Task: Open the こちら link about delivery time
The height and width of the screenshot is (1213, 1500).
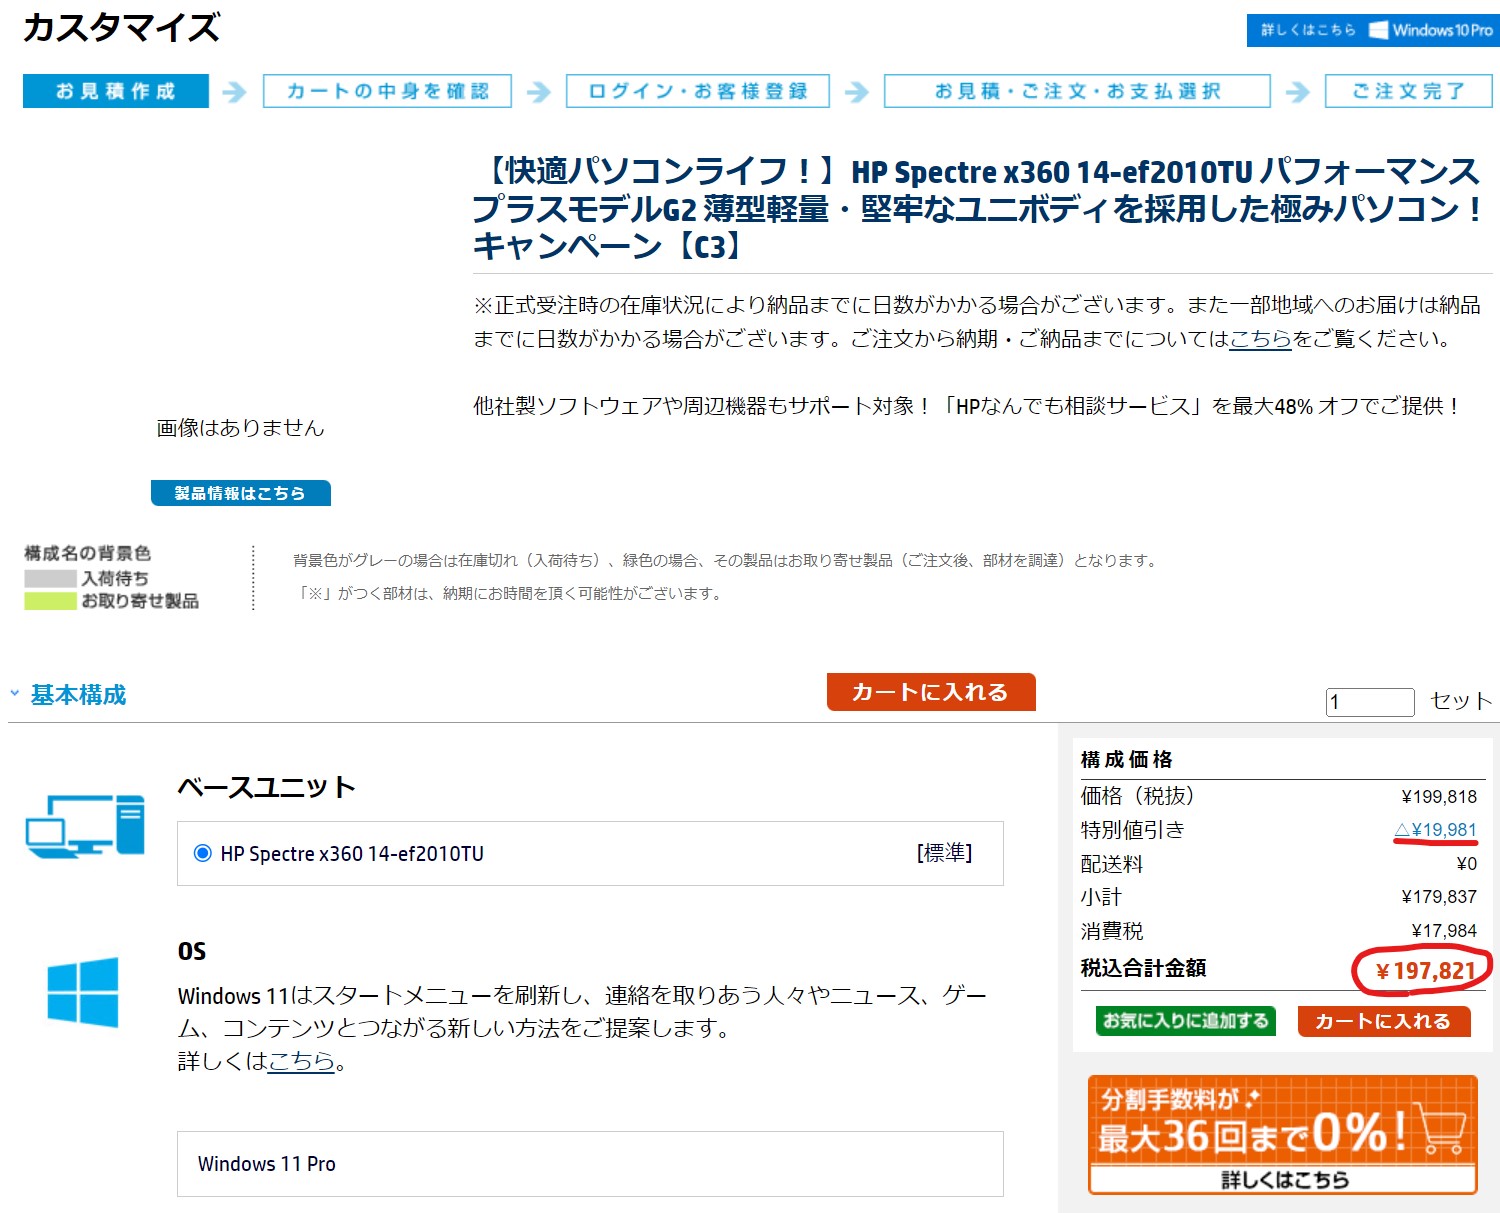Action: [1260, 339]
